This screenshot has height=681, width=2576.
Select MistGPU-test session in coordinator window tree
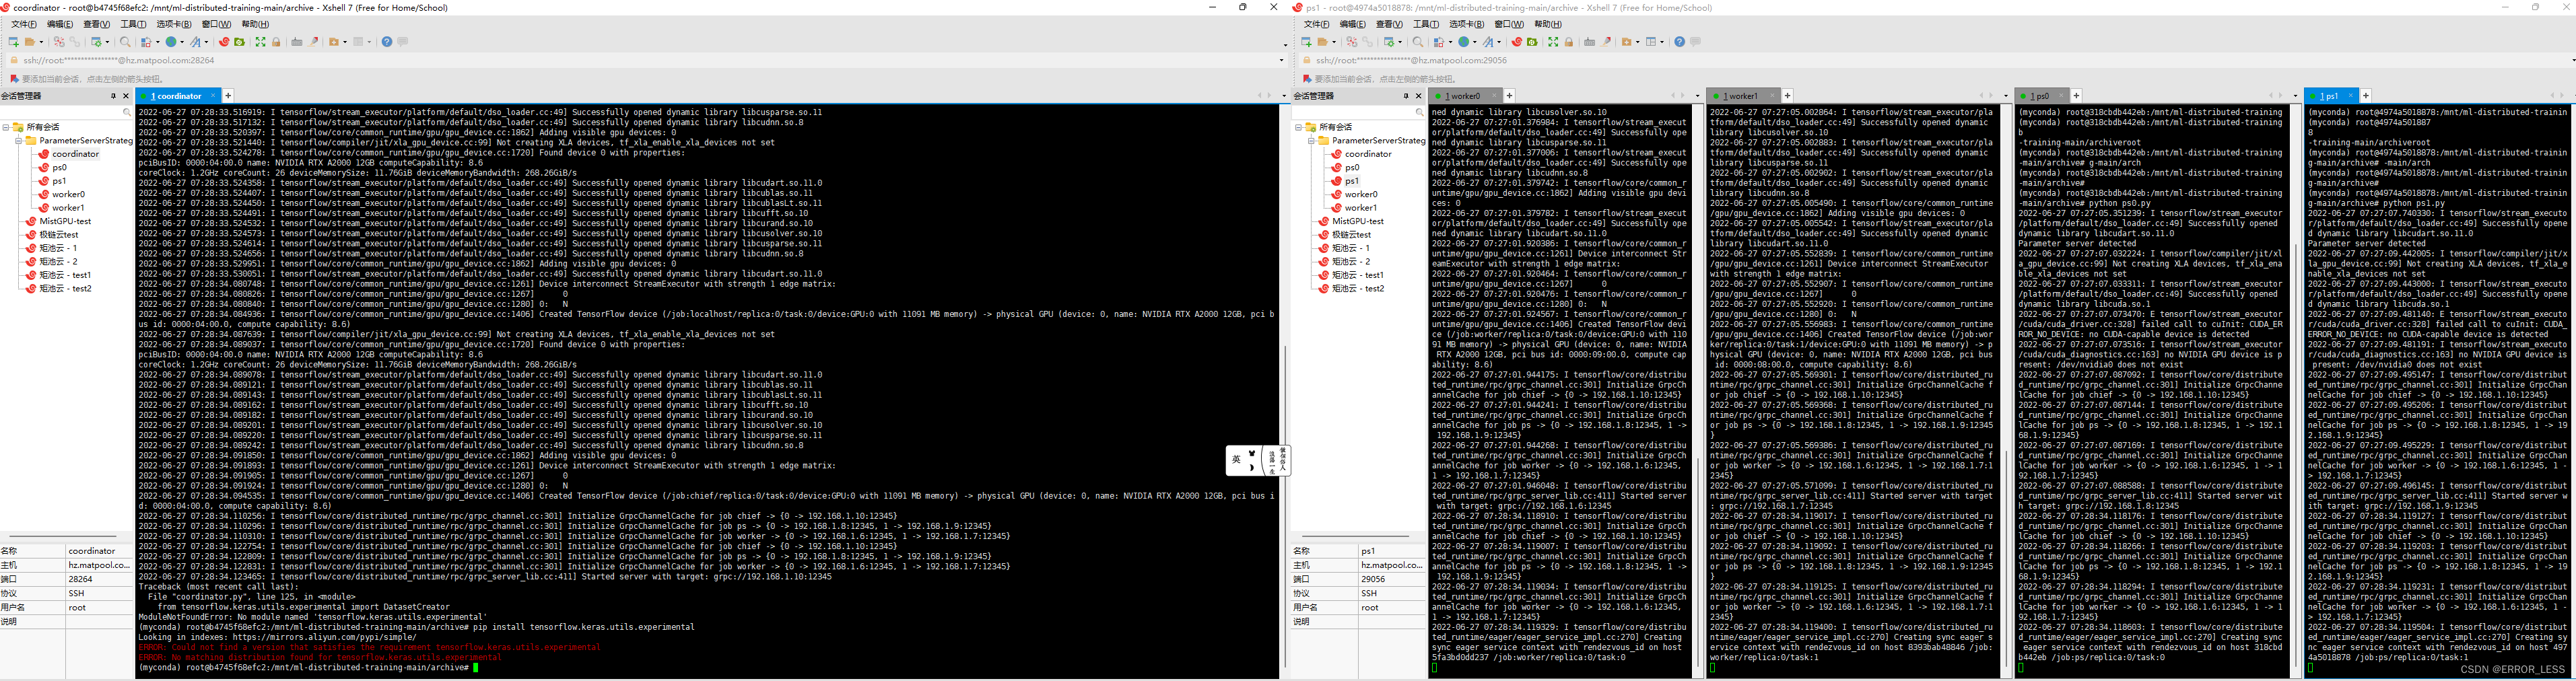65,221
